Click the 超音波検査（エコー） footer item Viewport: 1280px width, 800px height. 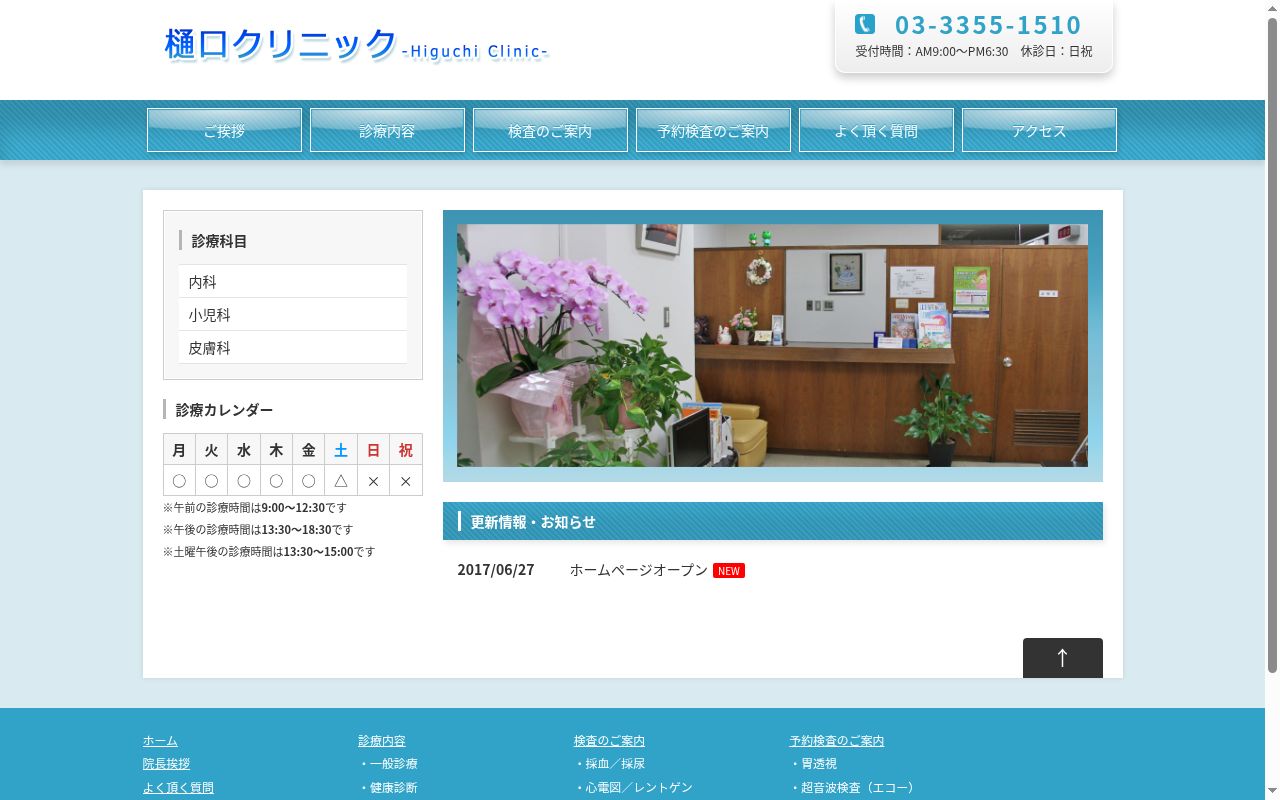852,788
